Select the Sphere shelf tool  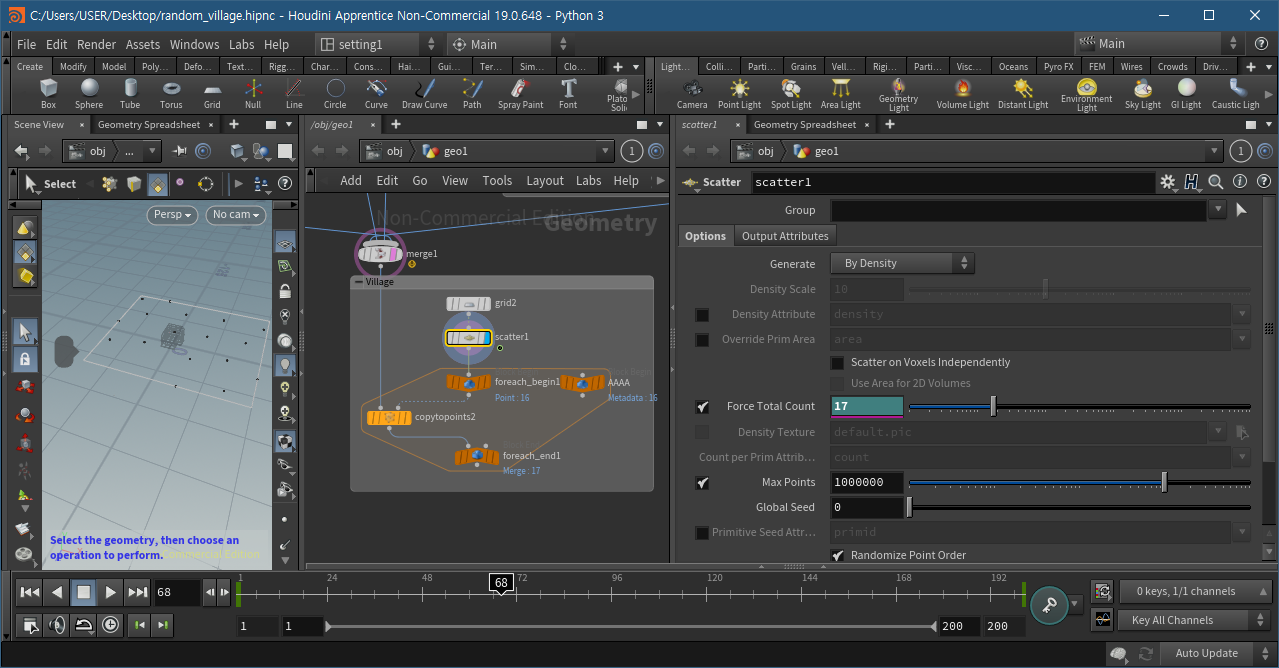(89, 94)
